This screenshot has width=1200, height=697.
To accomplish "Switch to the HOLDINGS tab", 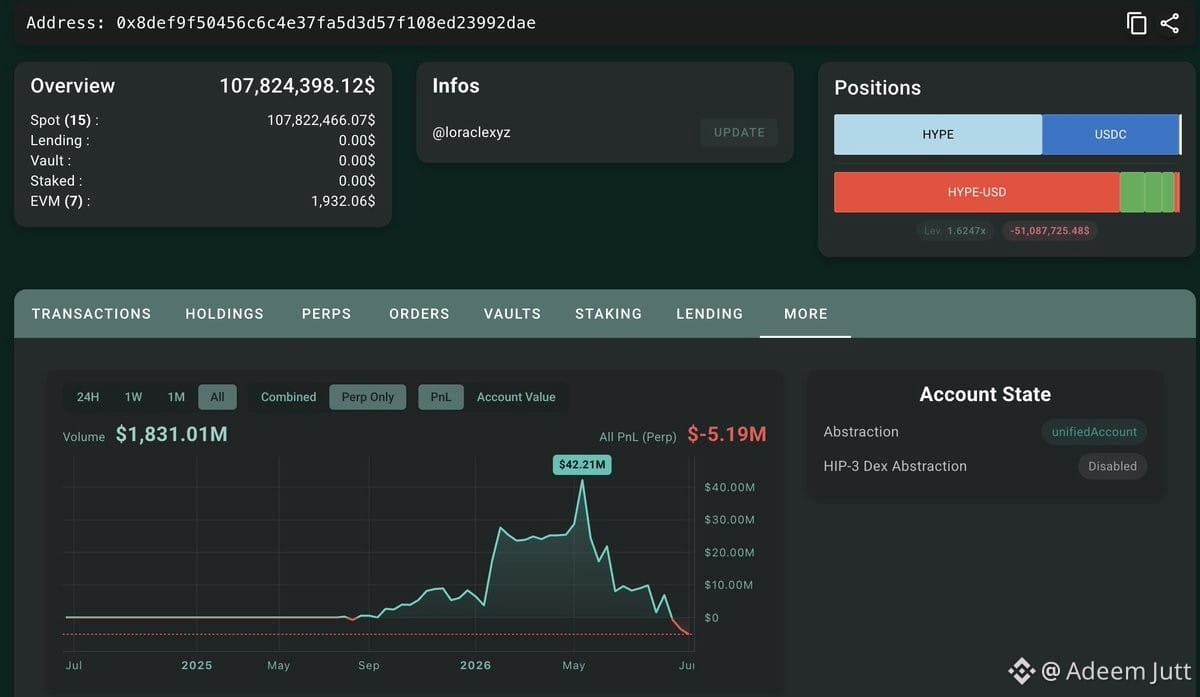I will pyautogui.click(x=225, y=314).
